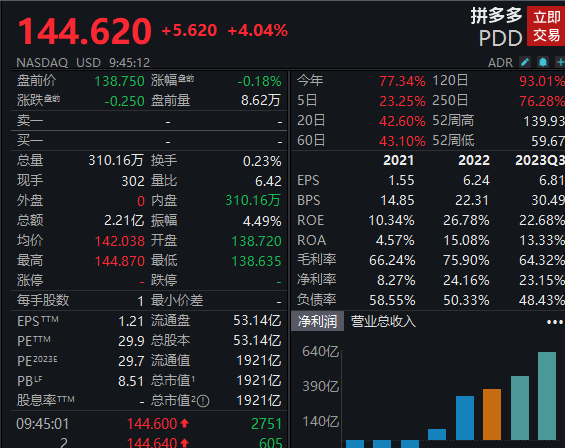This screenshot has width=565, height=448.
Task: Click the 2022 EPS value 6.24
Action: (x=476, y=180)
